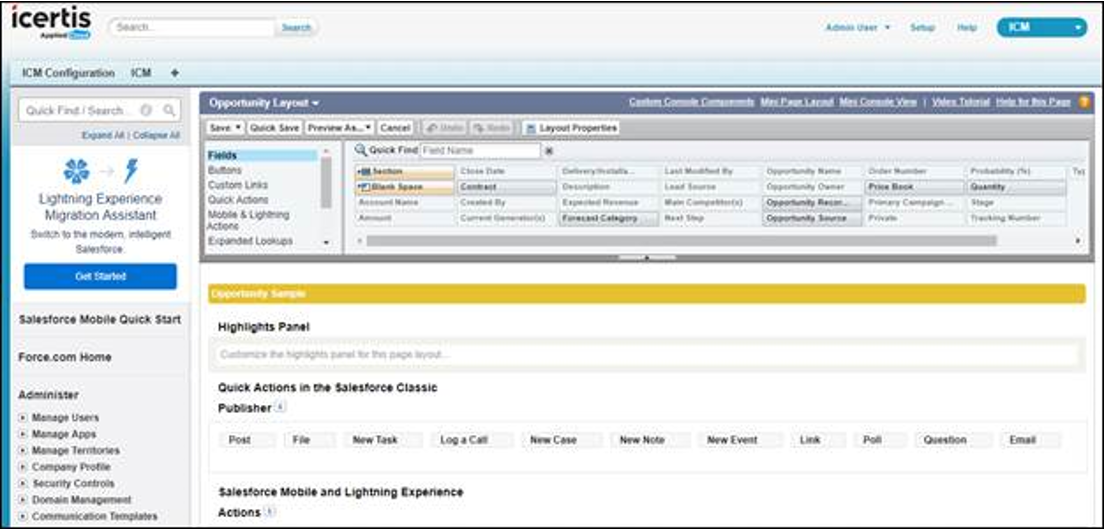Image resolution: width=1106 pixels, height=531 pixels.
Task: Click the Undo toolbar button
Action: point(444,128)
